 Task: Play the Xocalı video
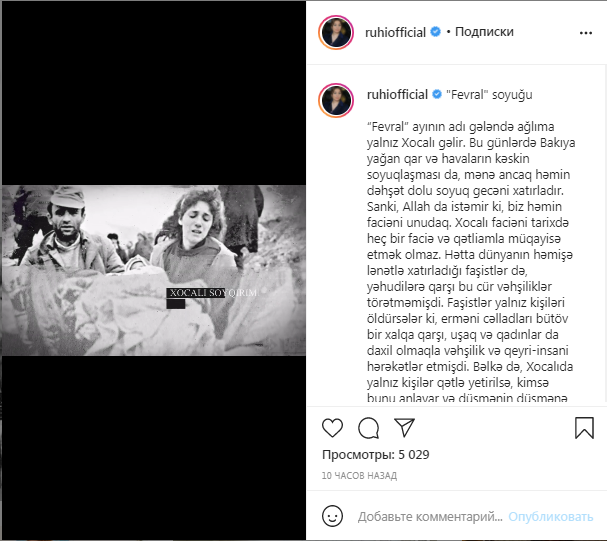(154, 270)
